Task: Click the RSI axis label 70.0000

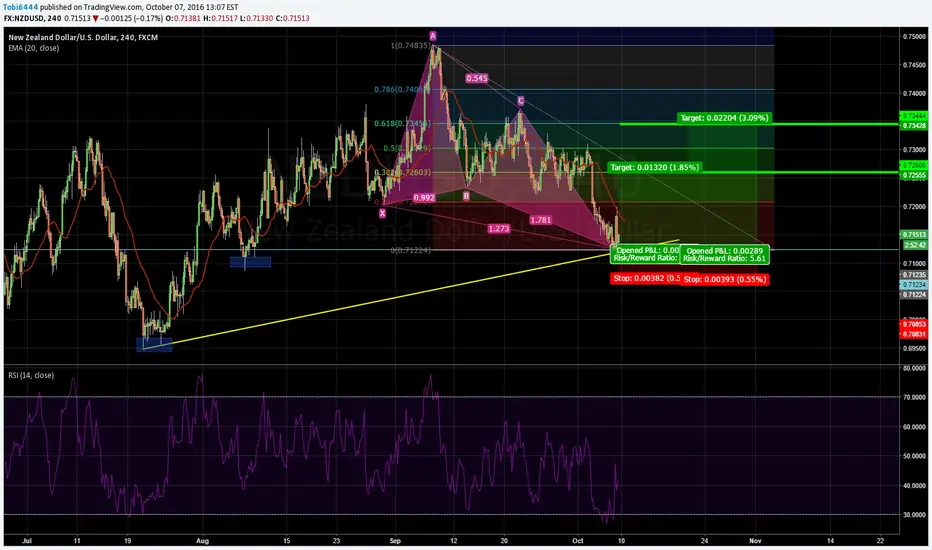Action: click(914, 397)
